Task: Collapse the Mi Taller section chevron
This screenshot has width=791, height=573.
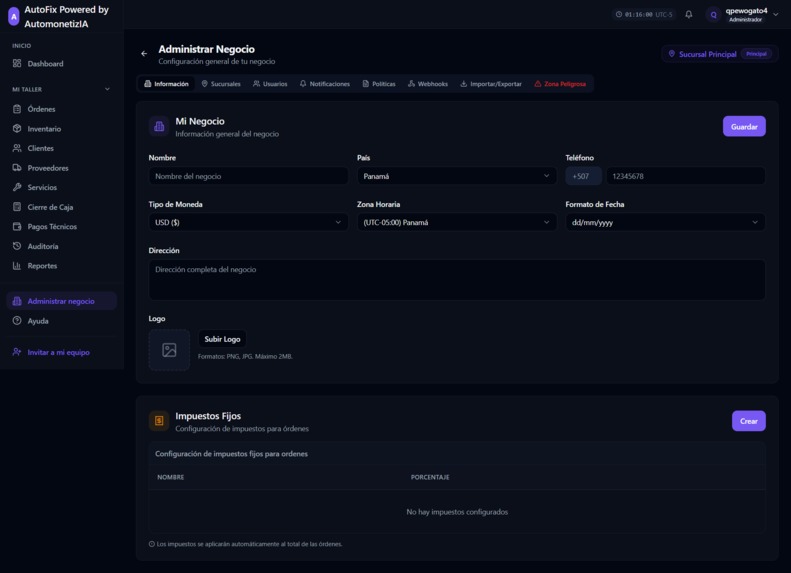Action: pos(107,89)
